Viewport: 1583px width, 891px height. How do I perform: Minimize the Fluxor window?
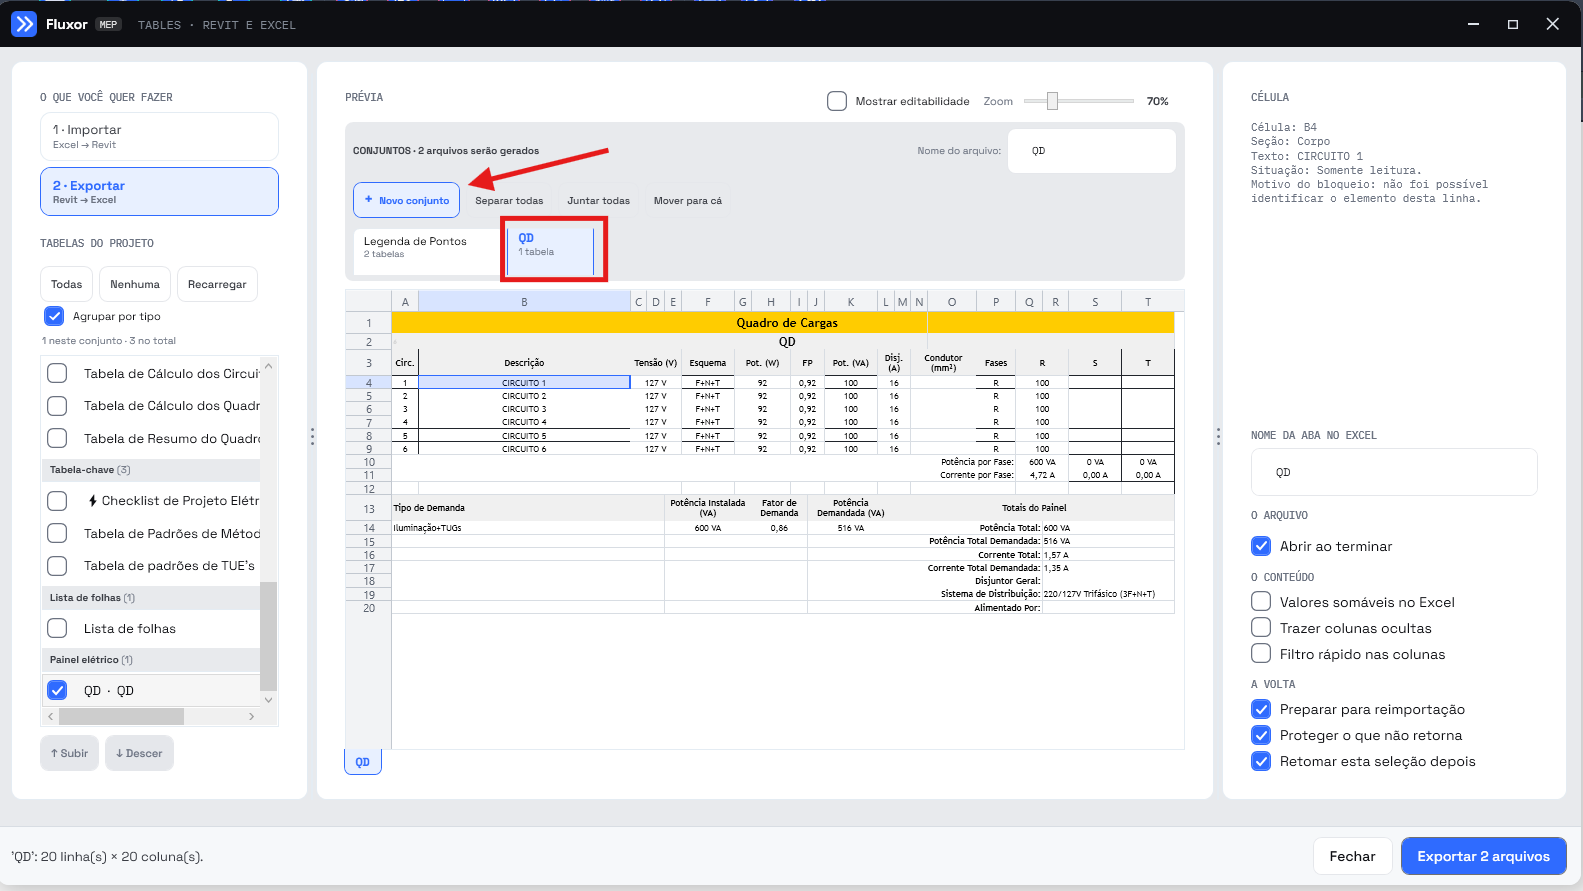click(x=1473, y=24)
